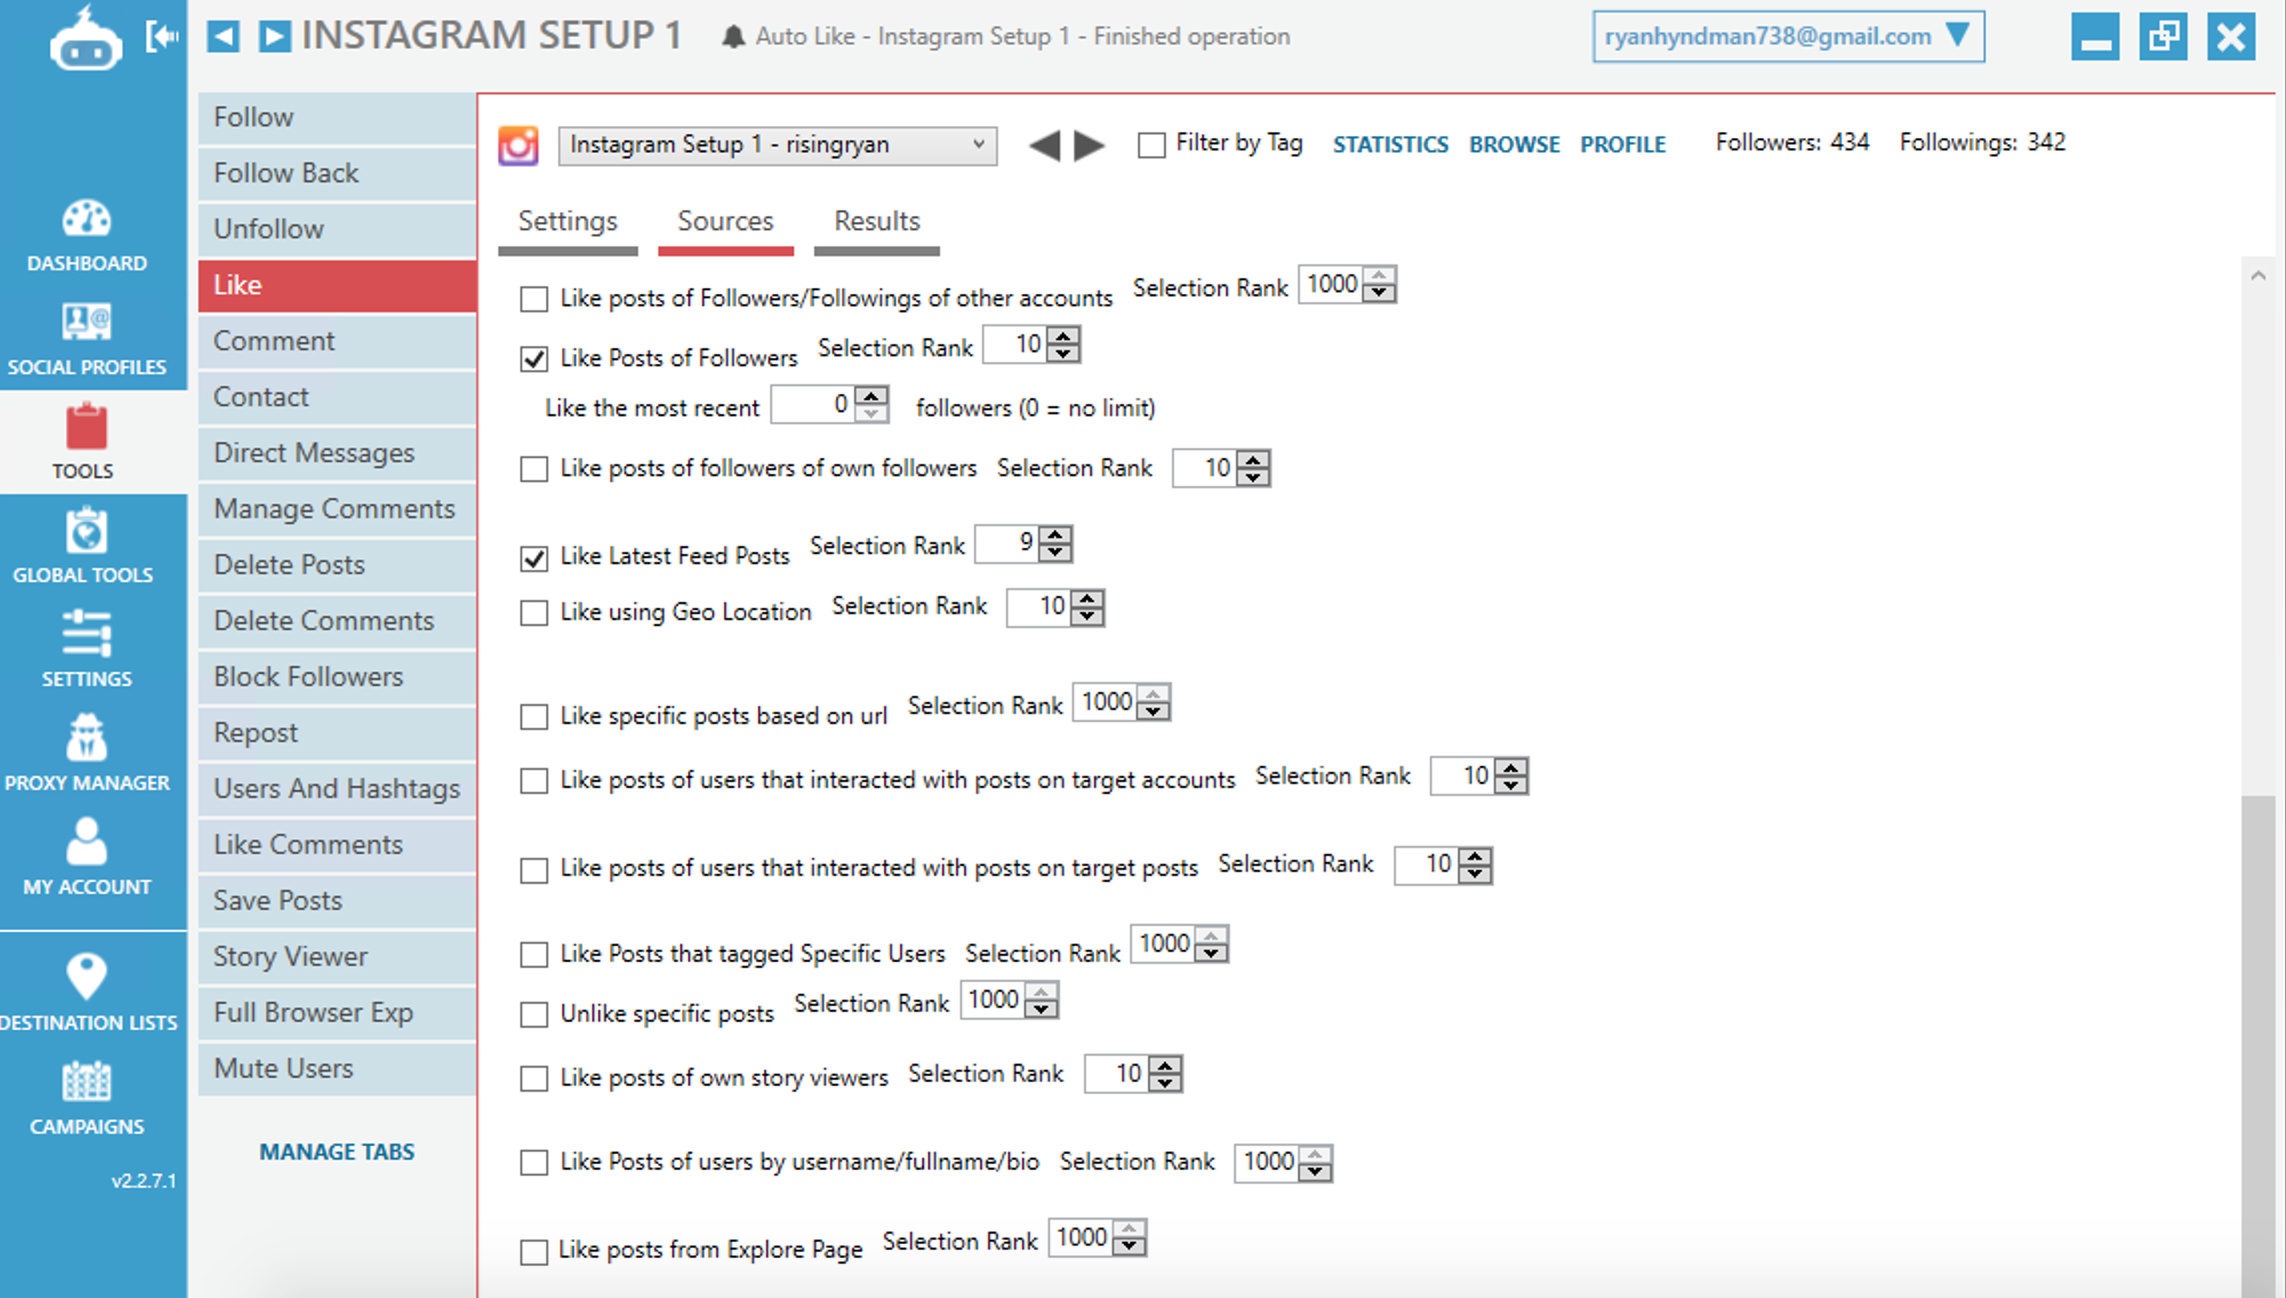2286x1298 pixels.
Task: Switch to next account with black right arrow
Action: pyautogui.click(x=1089, y=146)
